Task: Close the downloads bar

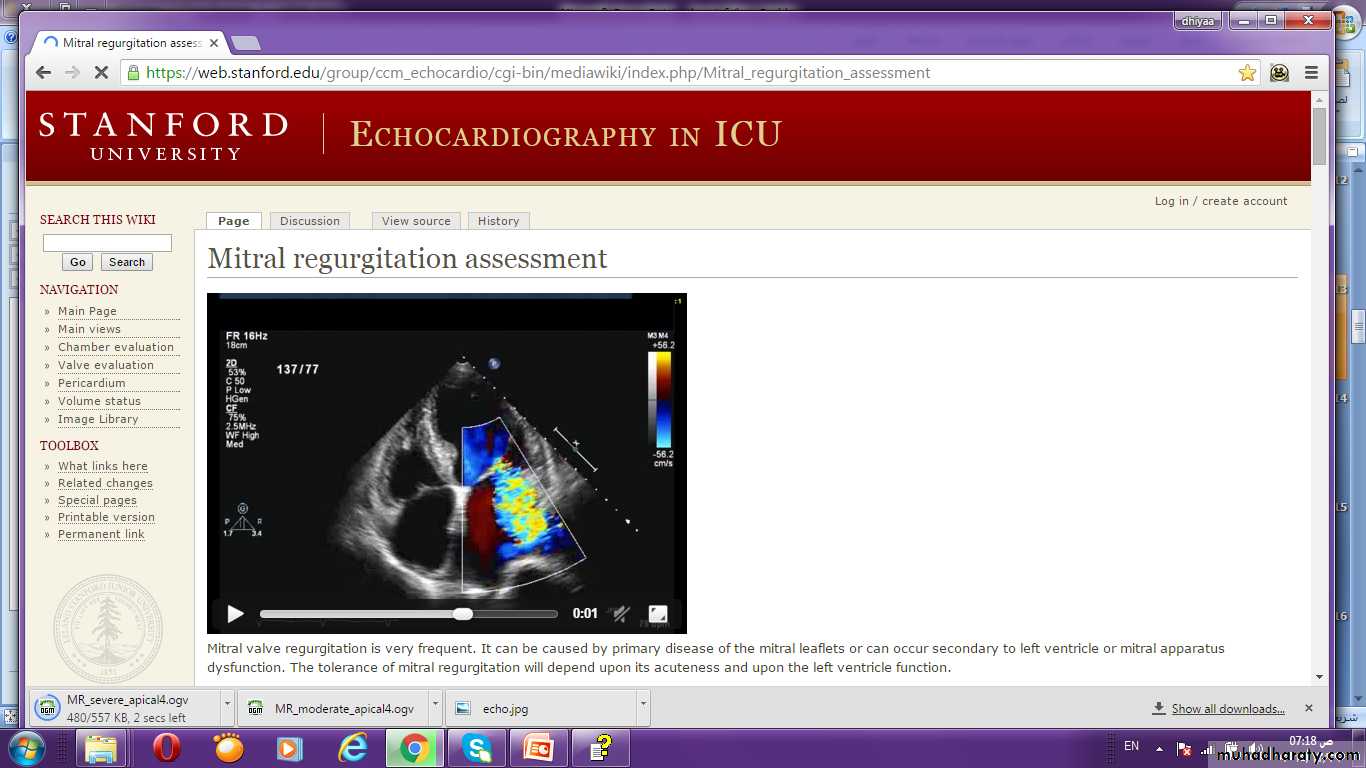Action: coord(1309,708)
